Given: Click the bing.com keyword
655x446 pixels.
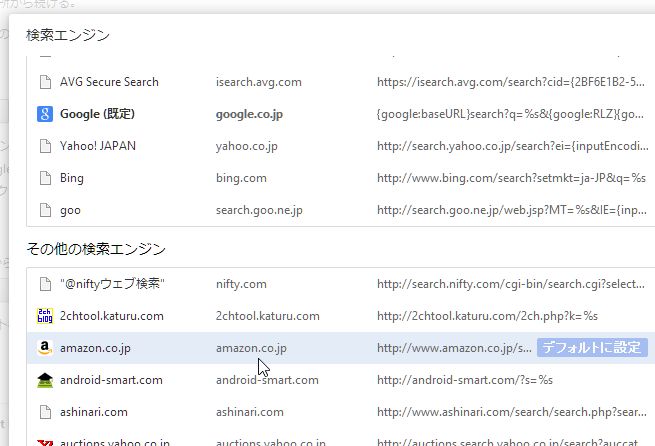Looking at the screenshot, I should point(241,178).
